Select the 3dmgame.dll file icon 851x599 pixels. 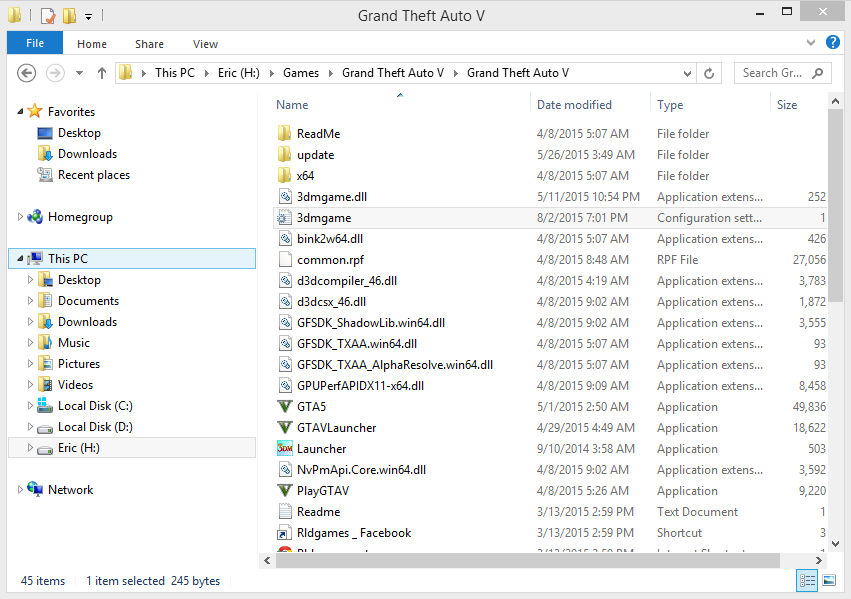click(285, 196)
